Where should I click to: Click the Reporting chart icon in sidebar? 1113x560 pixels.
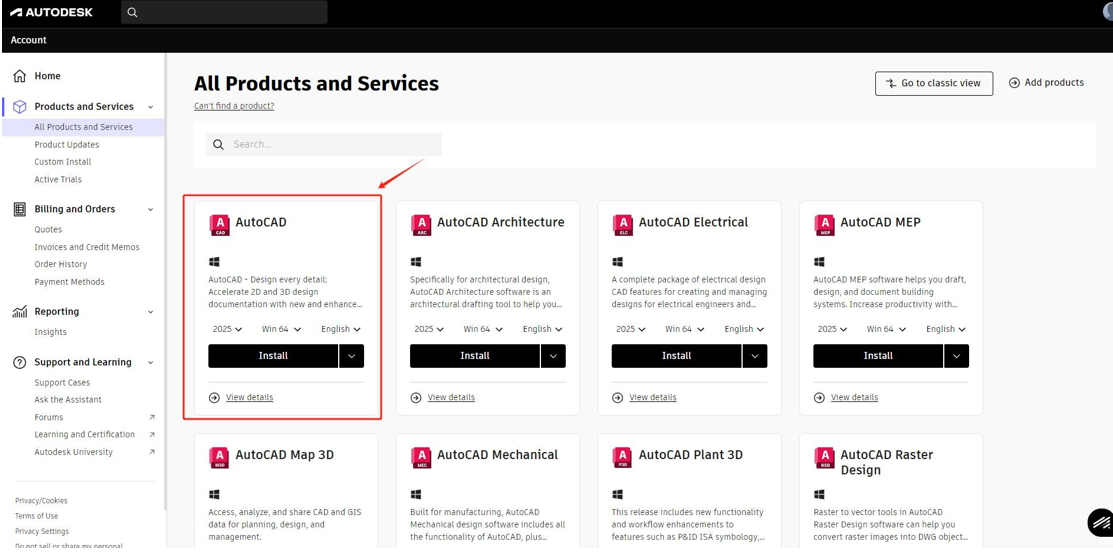20,312
